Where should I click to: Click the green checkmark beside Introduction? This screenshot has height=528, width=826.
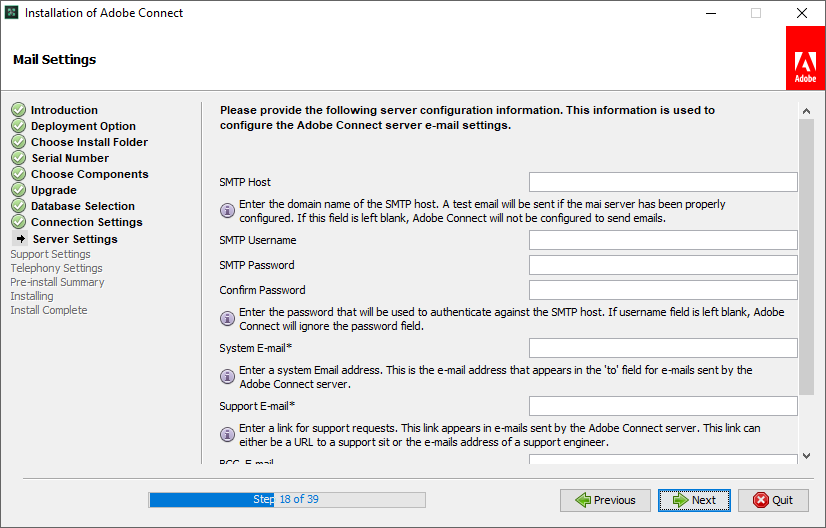click(x=18, y=110)
